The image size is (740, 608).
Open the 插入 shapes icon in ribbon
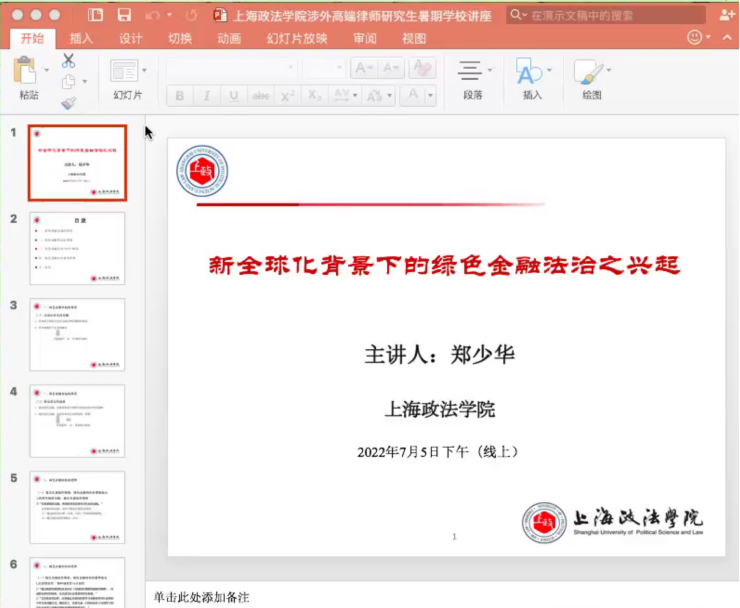527,72
